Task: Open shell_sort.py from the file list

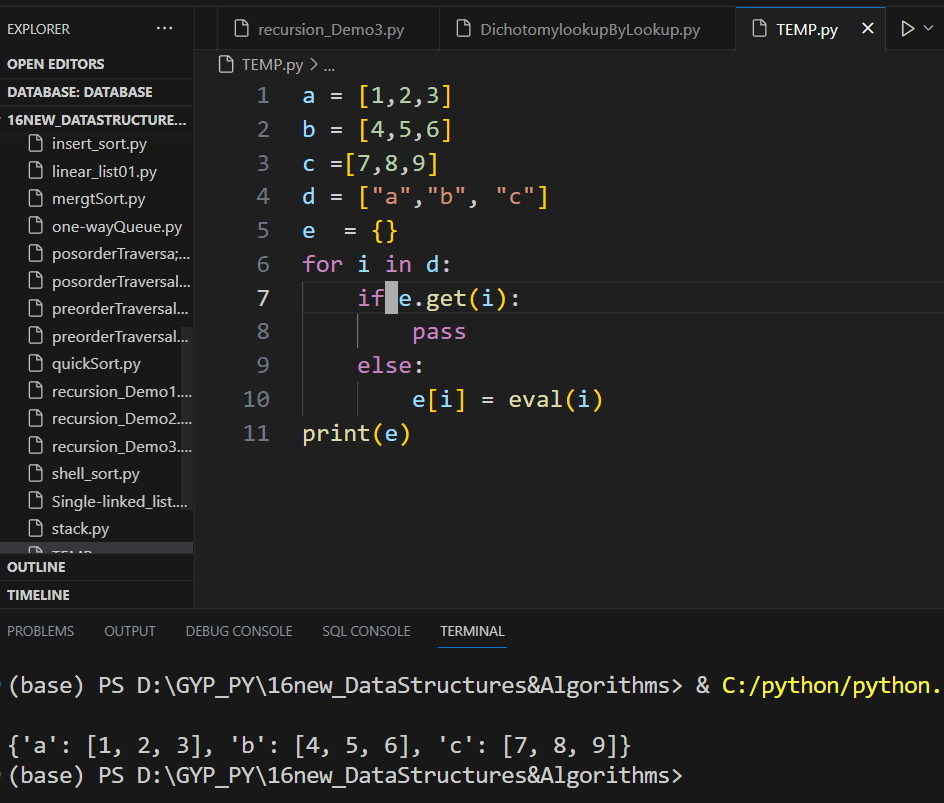Action: [x=96, y=473]
